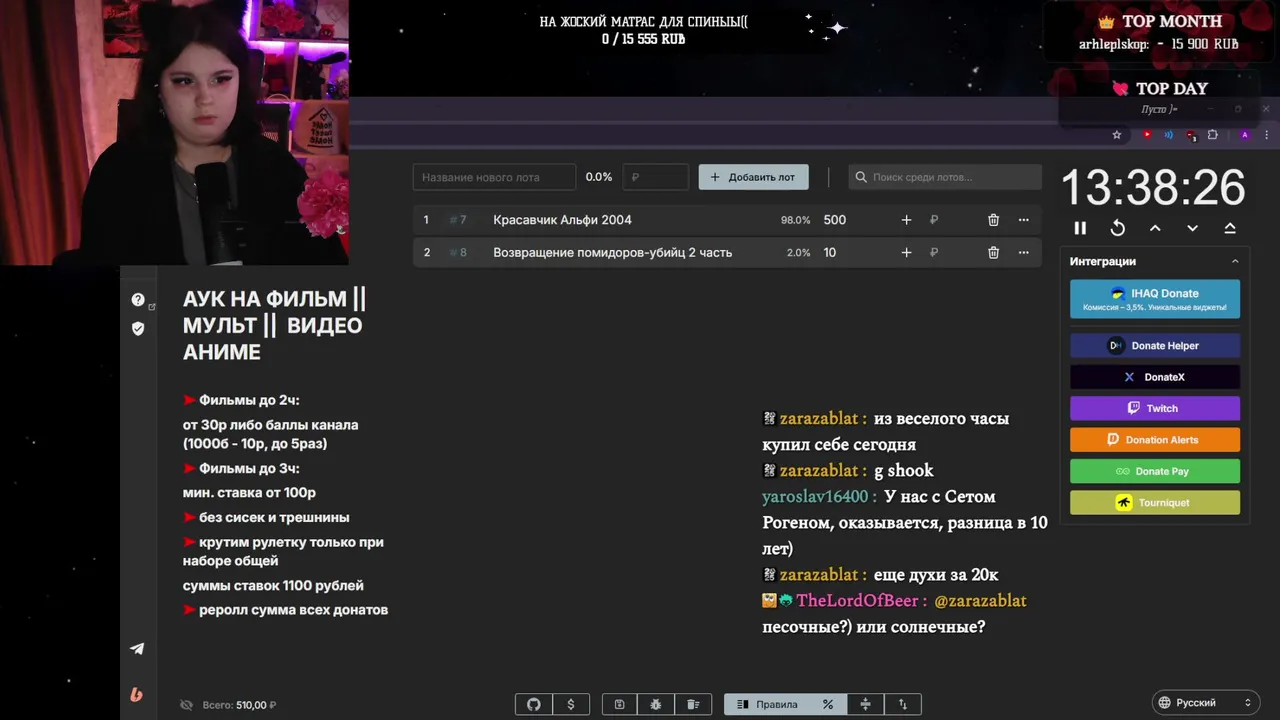Click the 98.0% value of Красавчик Альфи
1280x720 pixels.
coord(795,220)
